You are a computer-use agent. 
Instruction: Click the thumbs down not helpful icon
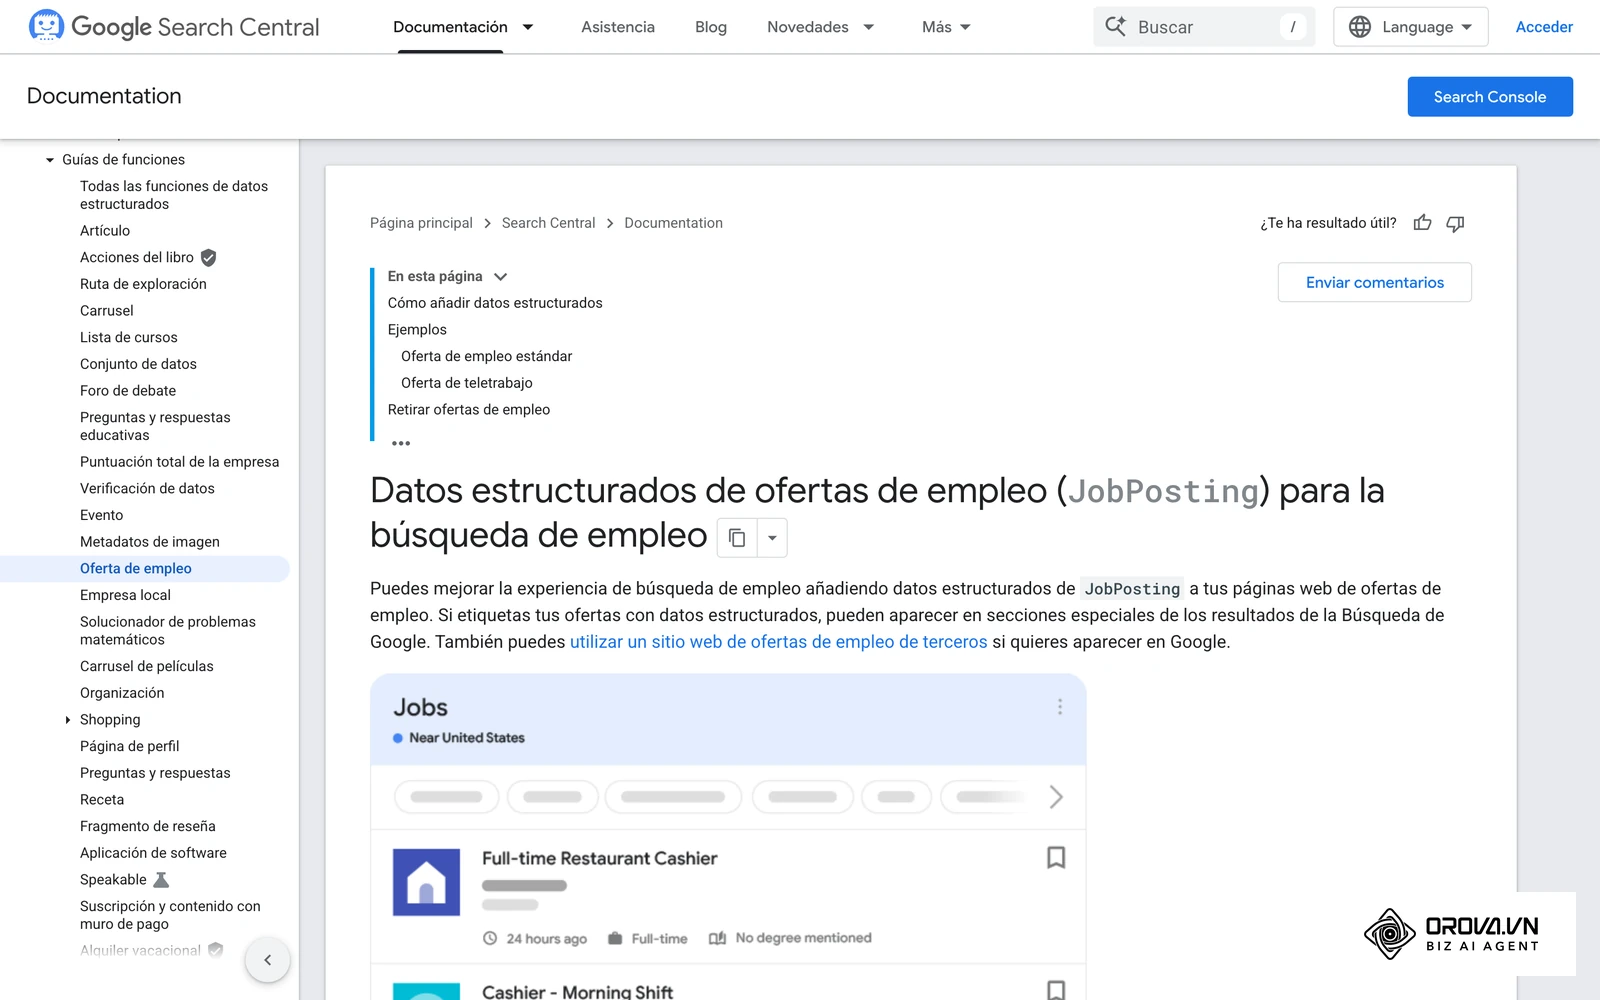(1455, 223)
